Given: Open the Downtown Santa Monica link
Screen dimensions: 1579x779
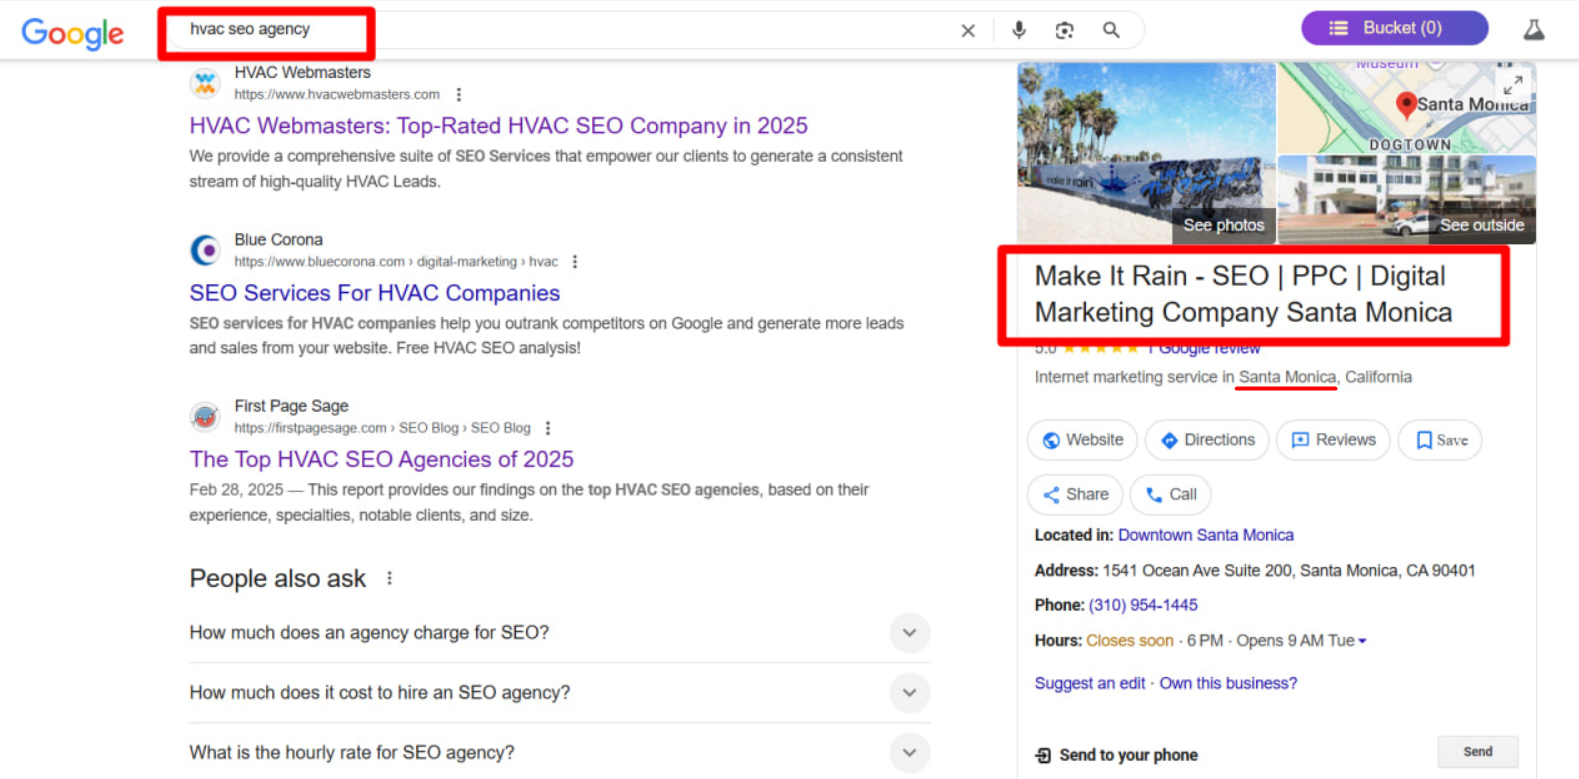Looking at the screenshot, I should (x=1206, y=535).
